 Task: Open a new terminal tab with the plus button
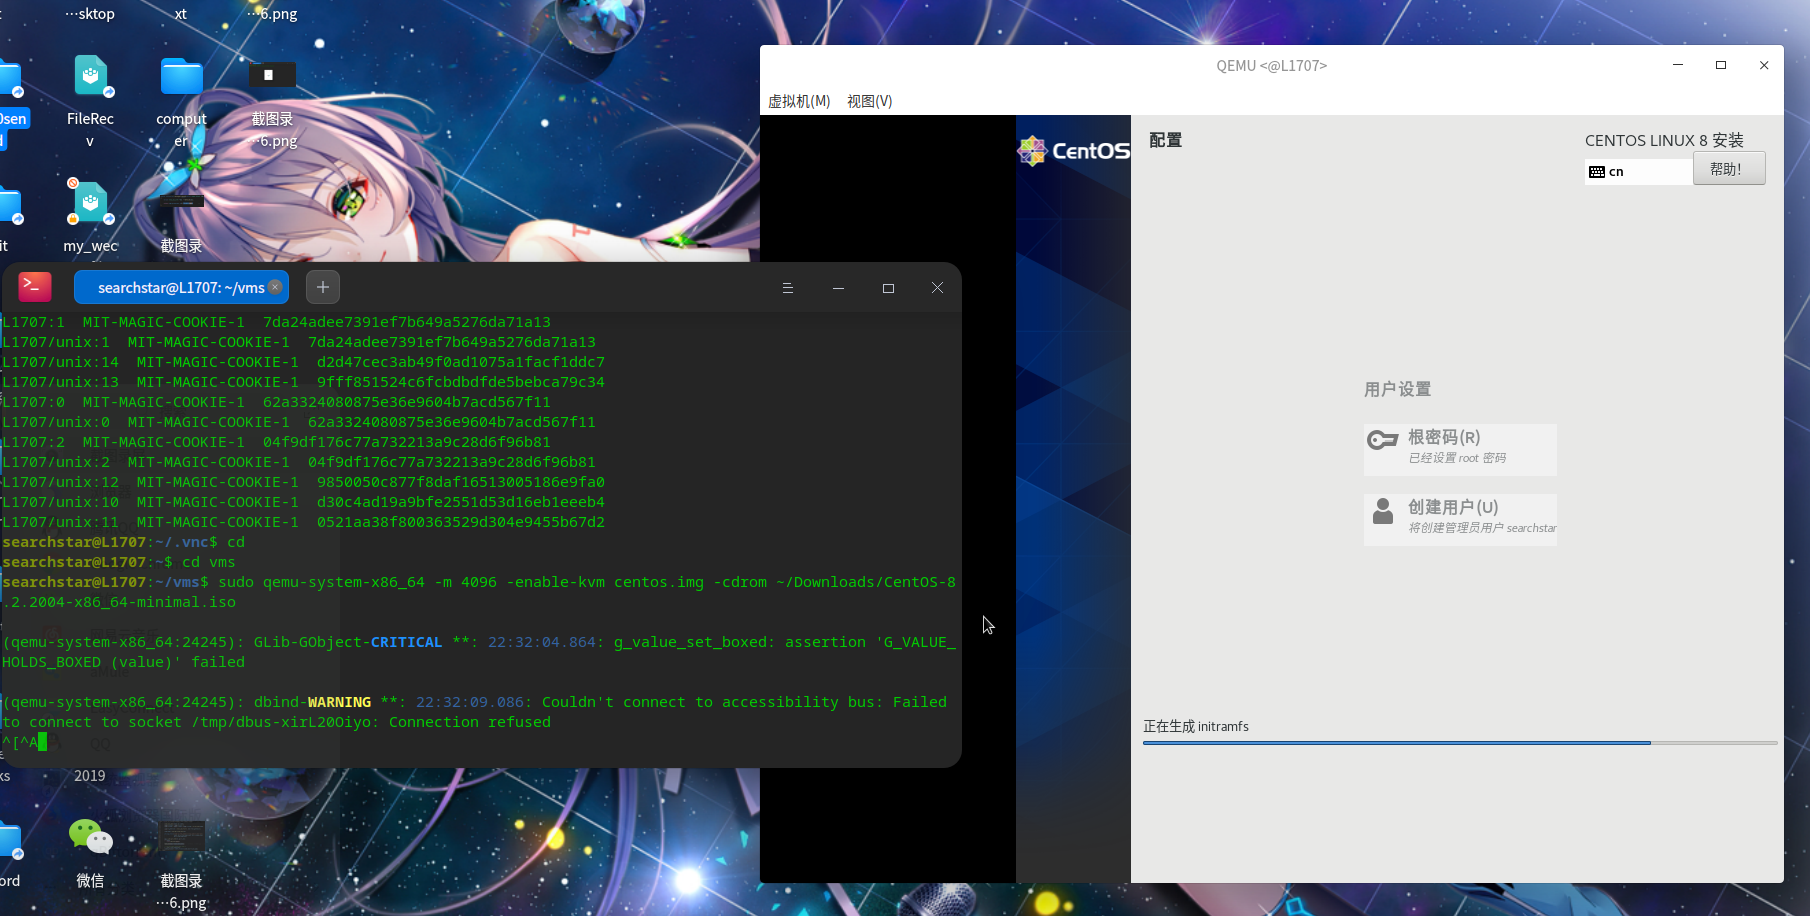322,287
